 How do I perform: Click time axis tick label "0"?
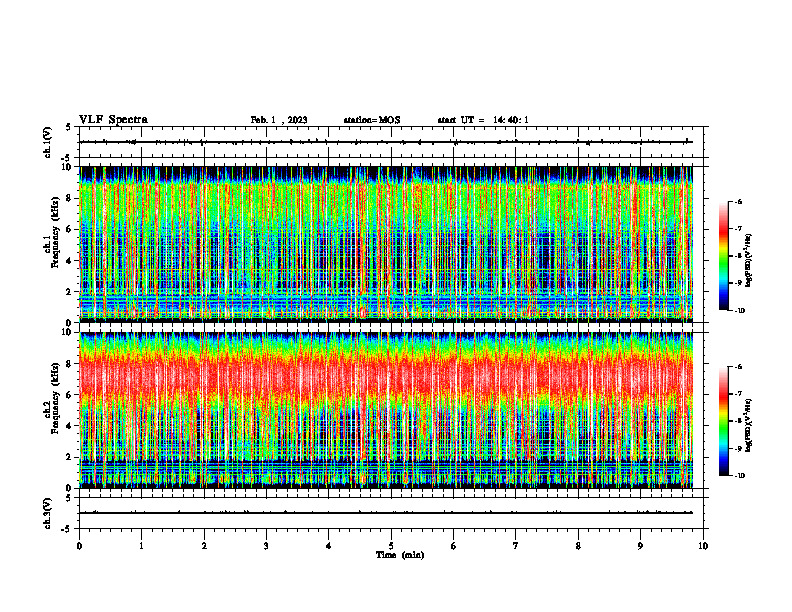pos(79,546)
